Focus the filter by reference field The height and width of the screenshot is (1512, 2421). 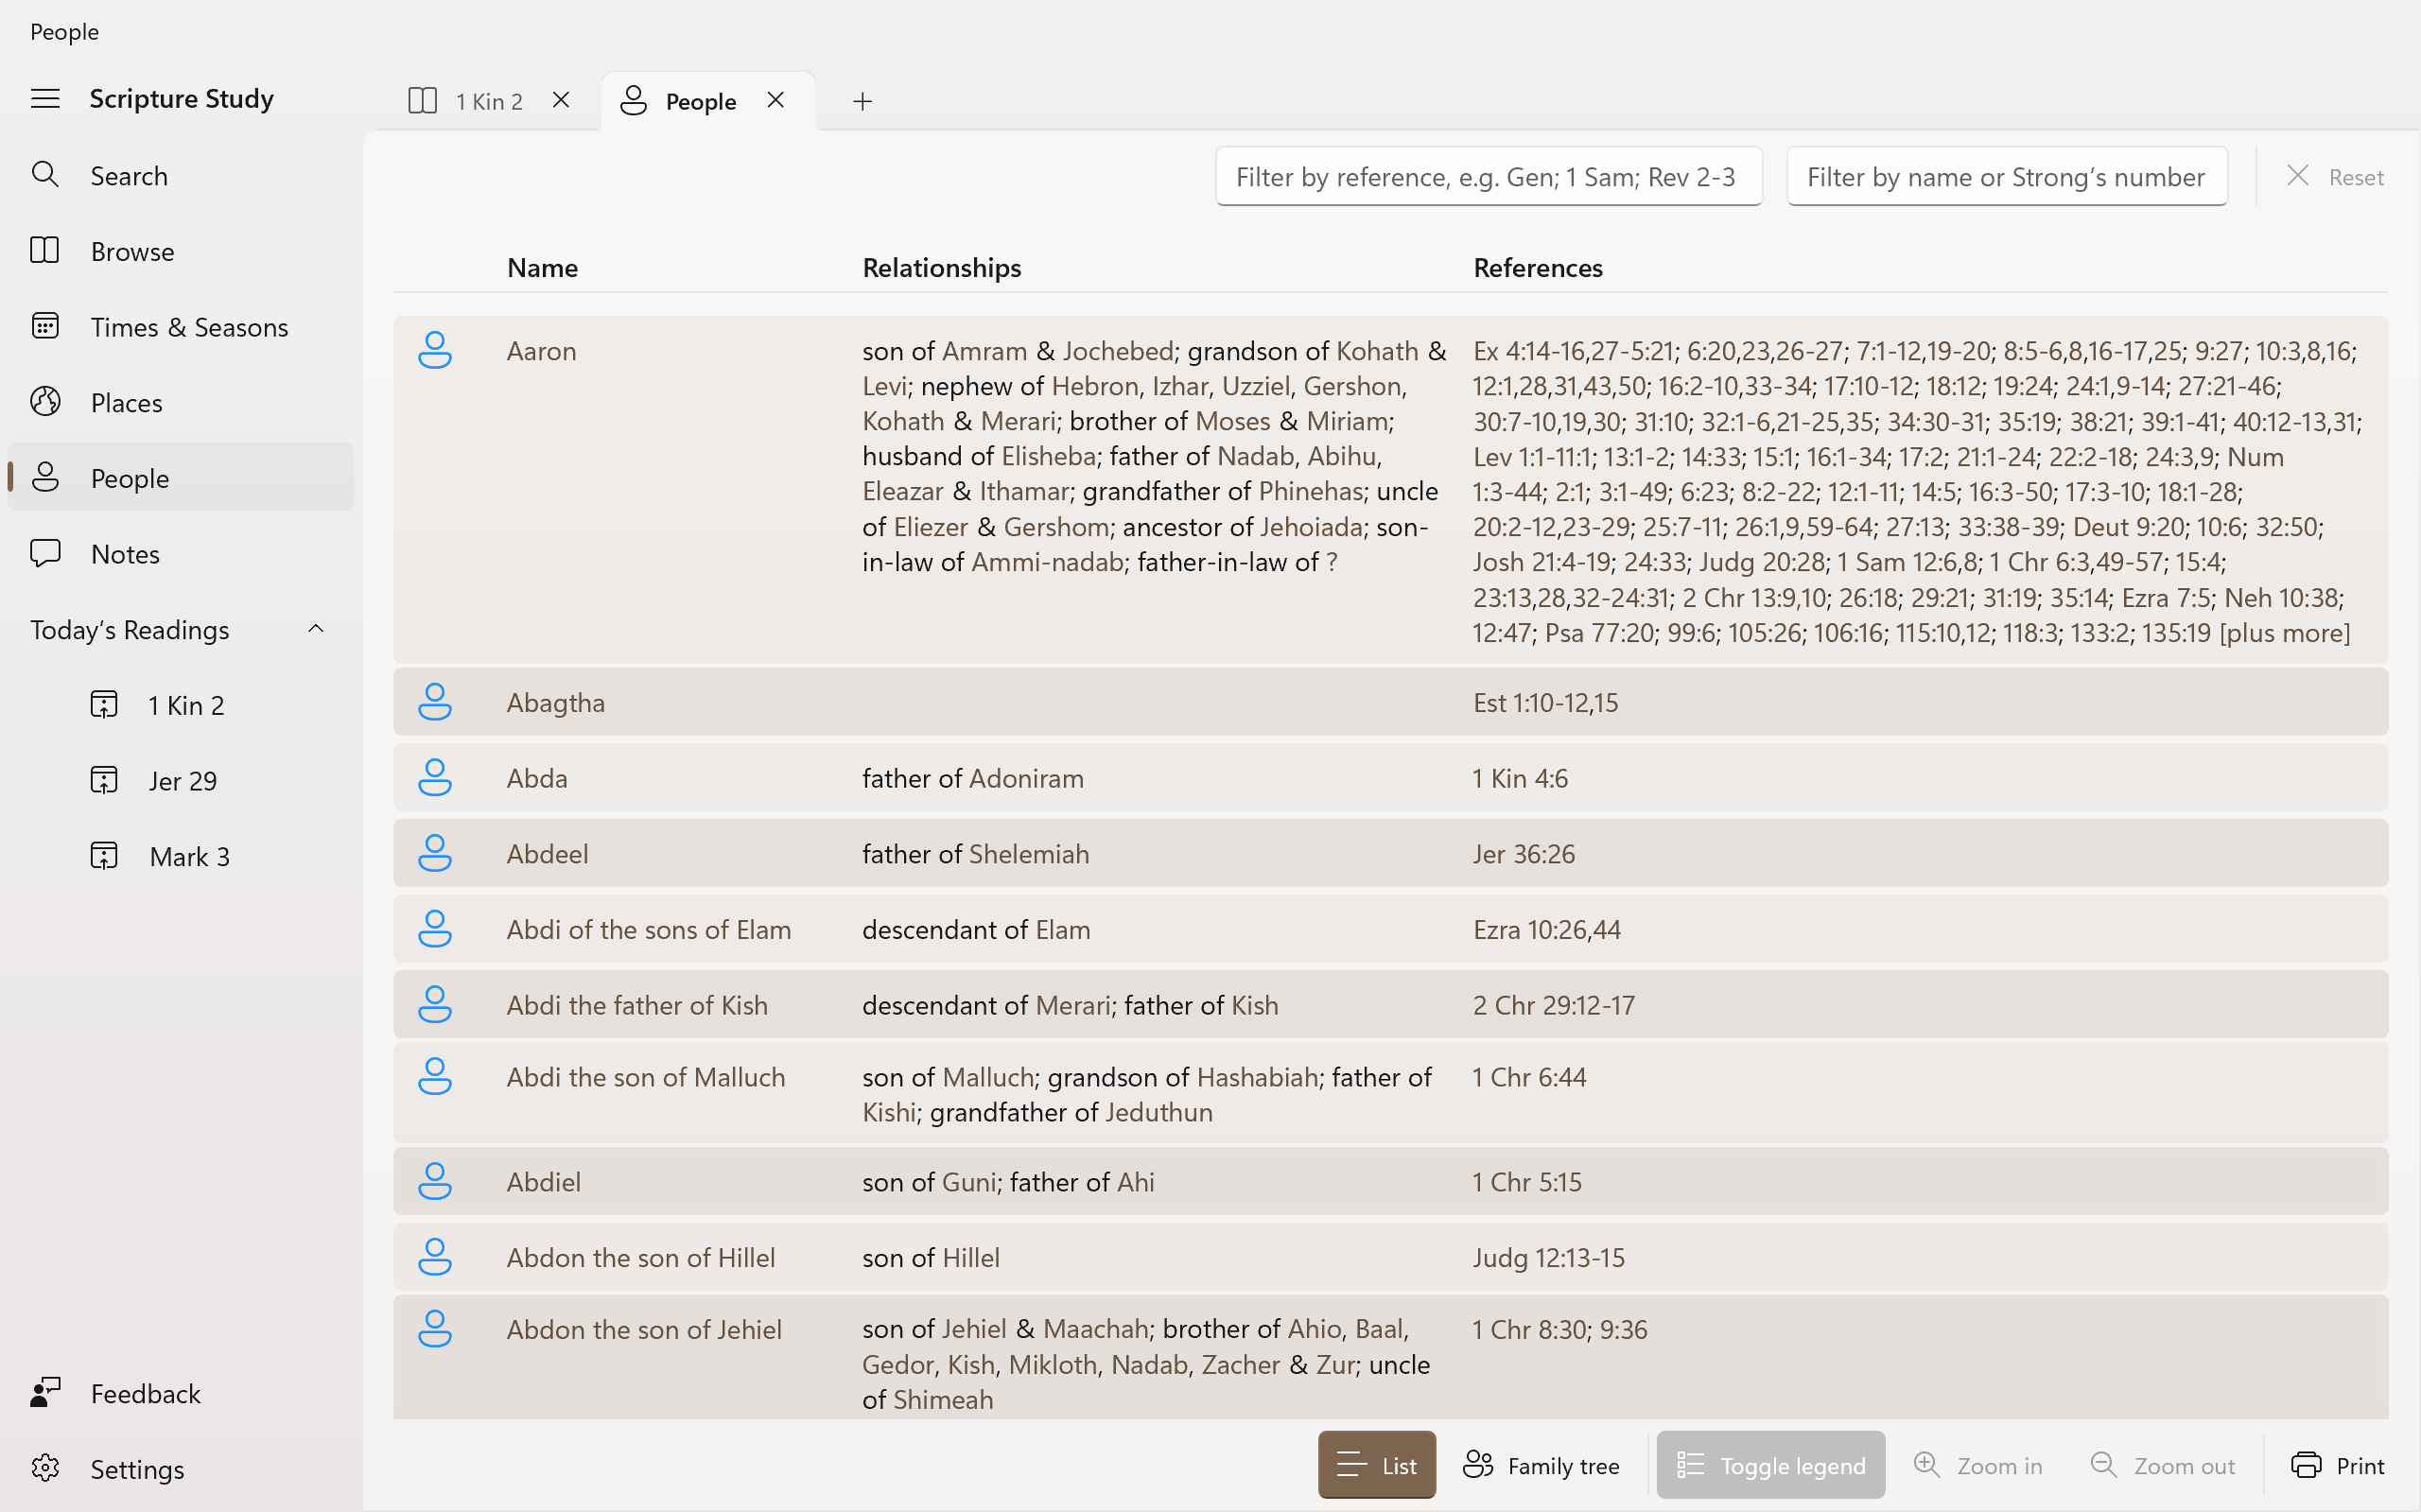[1488, 177]
